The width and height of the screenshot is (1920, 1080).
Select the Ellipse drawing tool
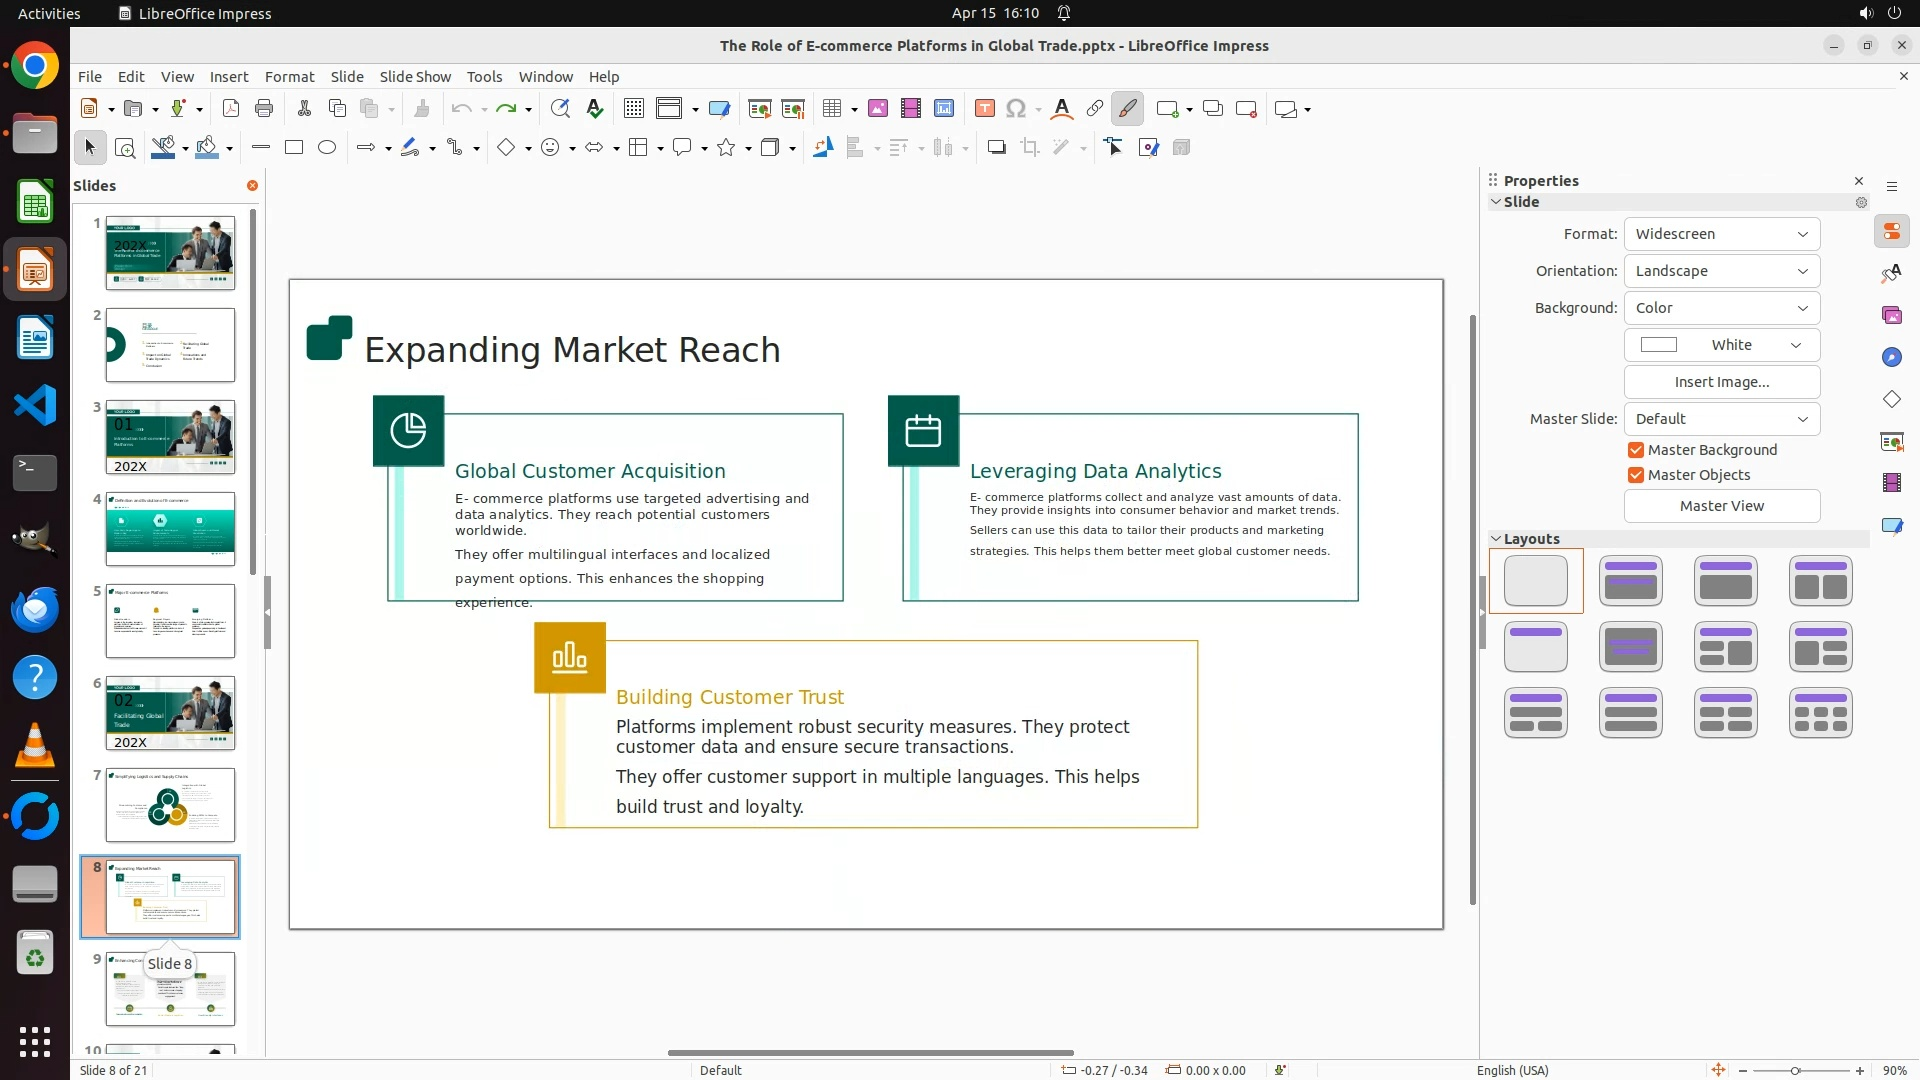point(327,148)
